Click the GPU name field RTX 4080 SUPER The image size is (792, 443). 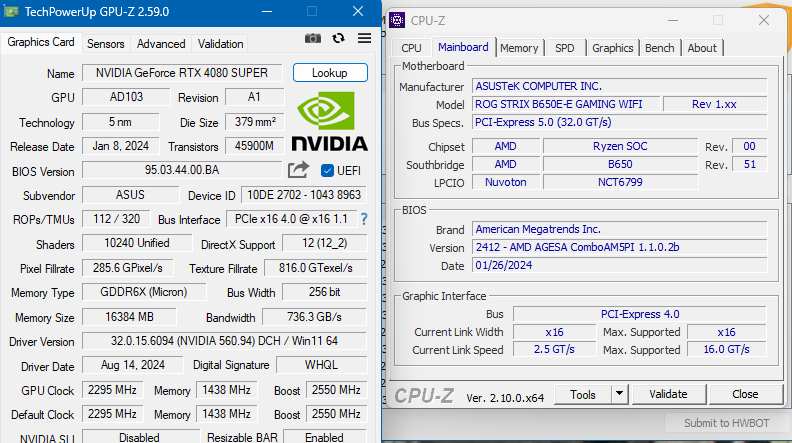(x=182, y=73)
